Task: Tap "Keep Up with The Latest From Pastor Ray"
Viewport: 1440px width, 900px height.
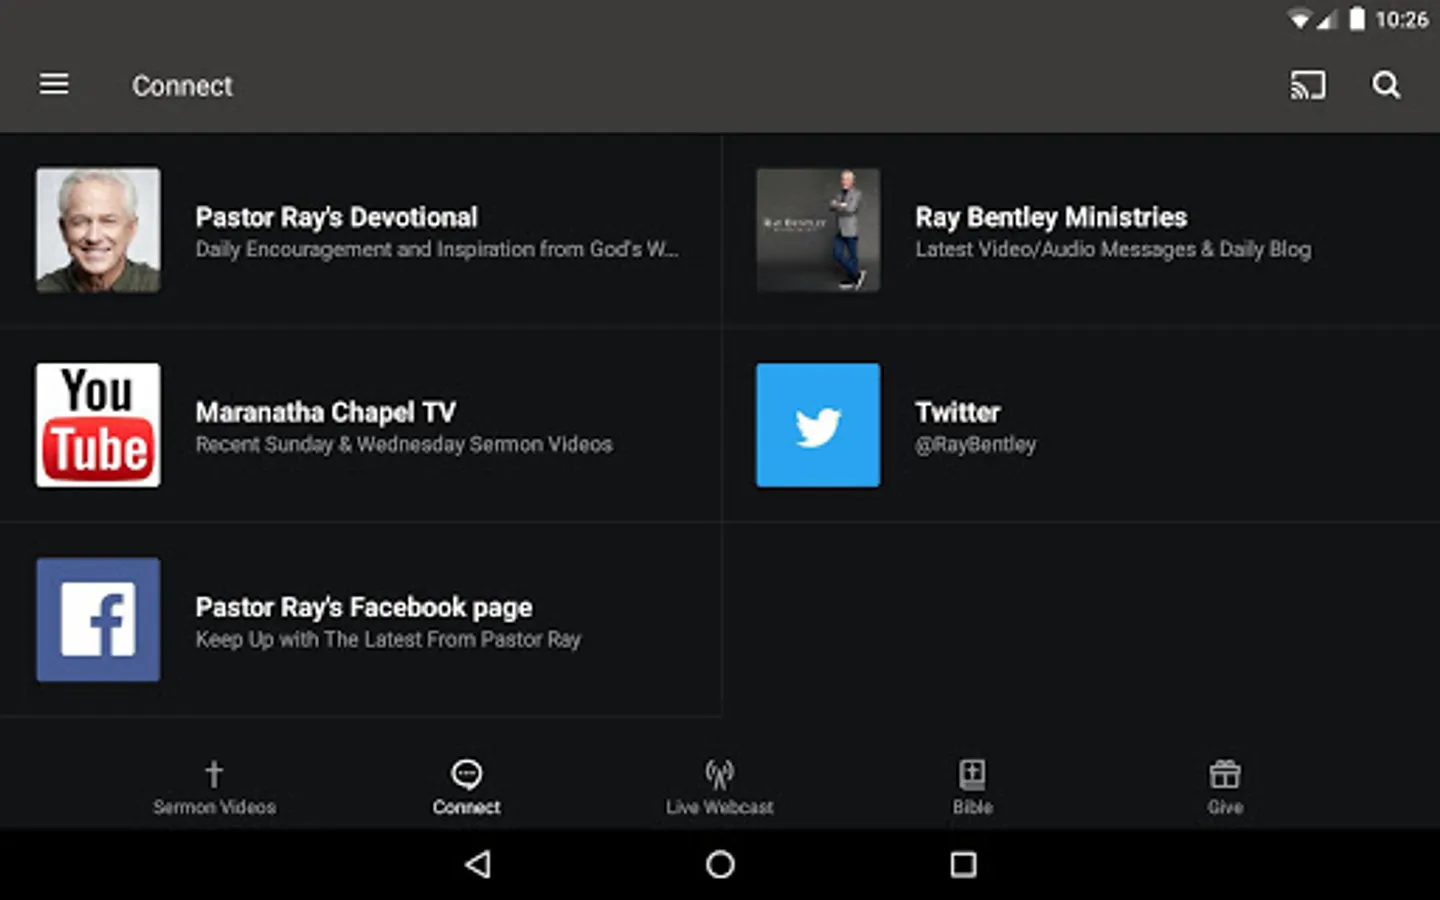Action: [388, 639]
